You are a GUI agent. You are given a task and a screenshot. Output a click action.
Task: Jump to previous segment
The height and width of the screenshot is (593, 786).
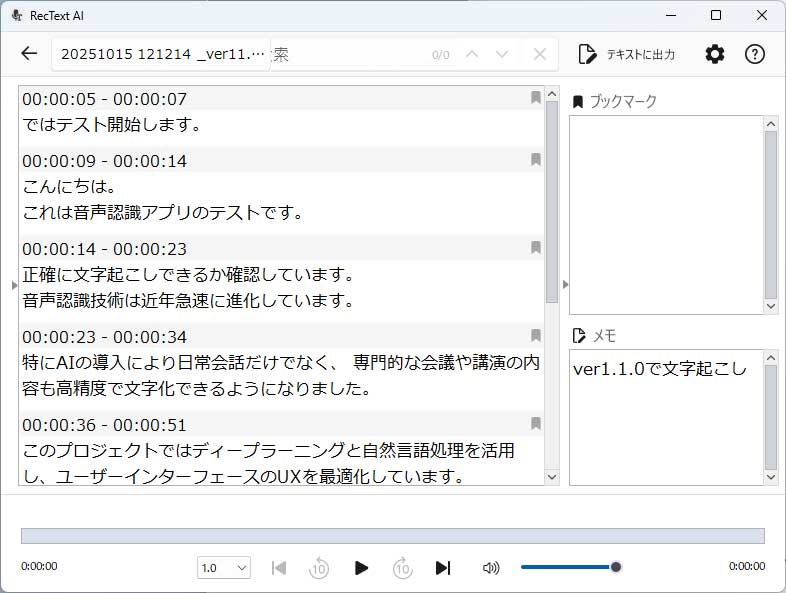(x=279, y=568)
